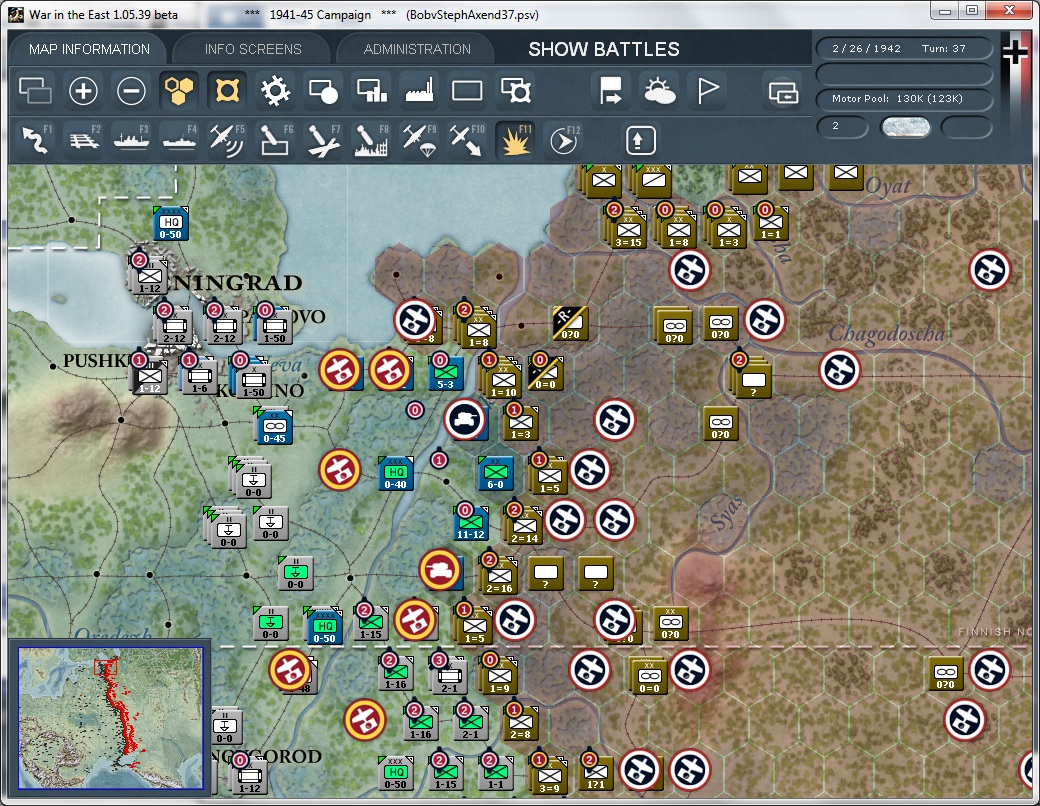Select the blue HQ 0-40 unit

click(x=396, y=474)
